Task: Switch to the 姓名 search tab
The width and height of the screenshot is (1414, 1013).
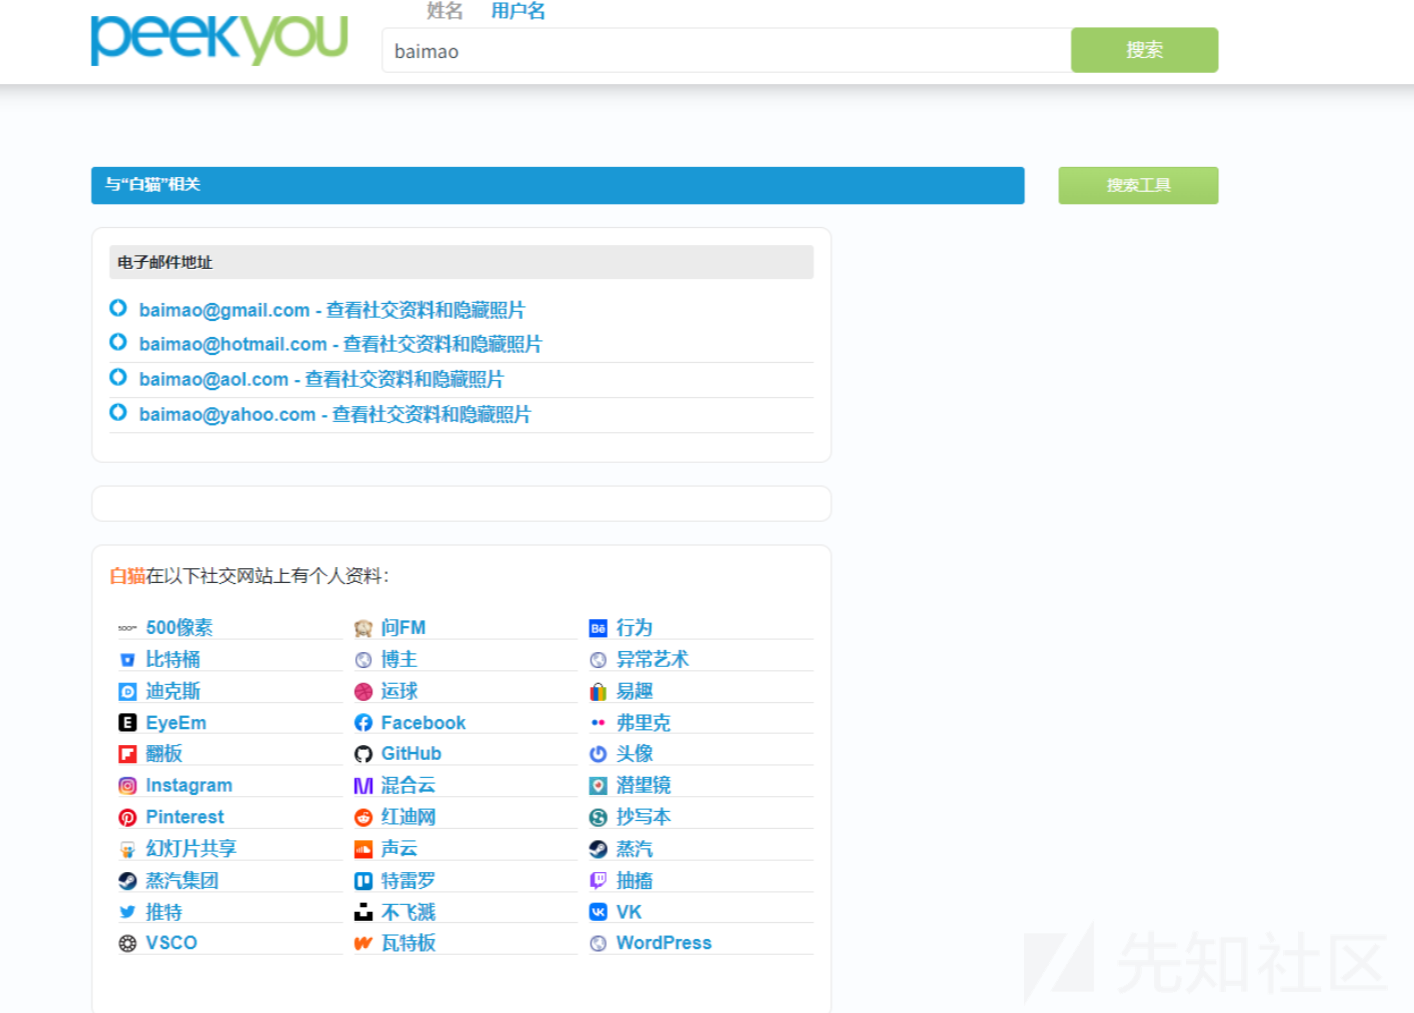Action: tap(444, 11)
